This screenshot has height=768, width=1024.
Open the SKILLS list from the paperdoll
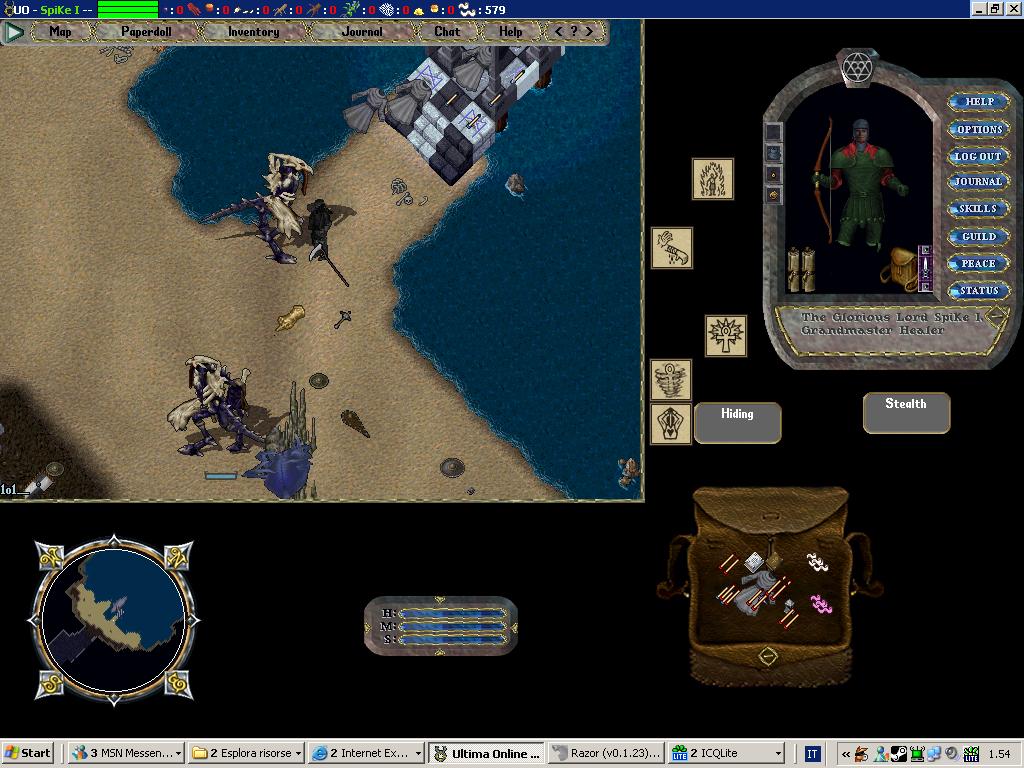coord(979,209)
